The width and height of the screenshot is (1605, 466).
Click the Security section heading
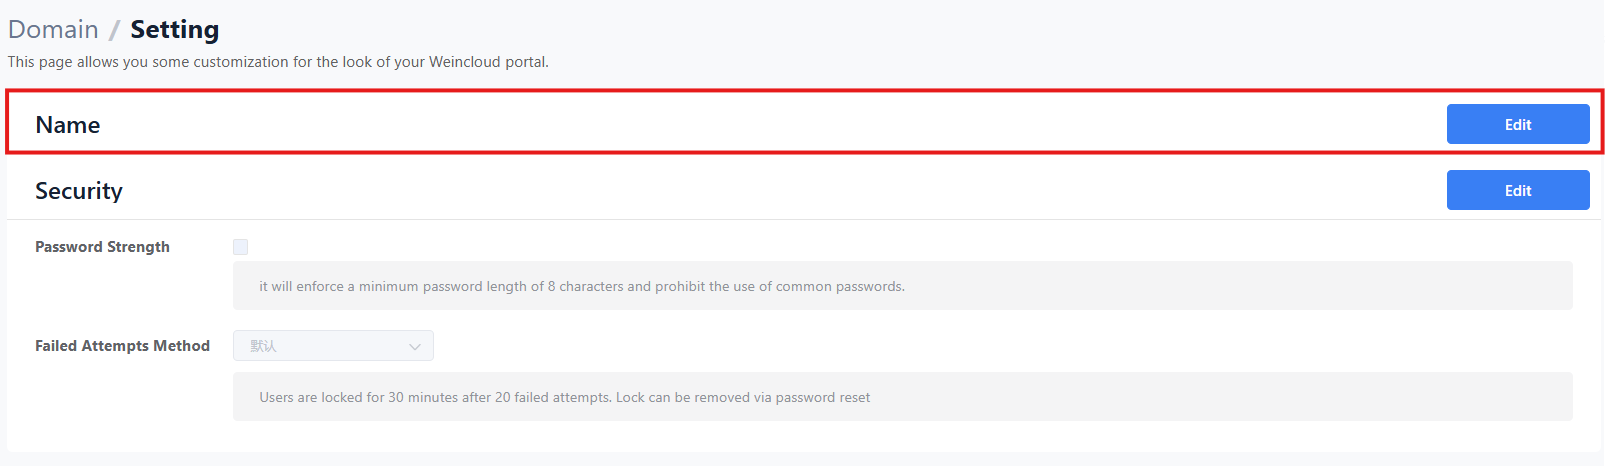79,191
